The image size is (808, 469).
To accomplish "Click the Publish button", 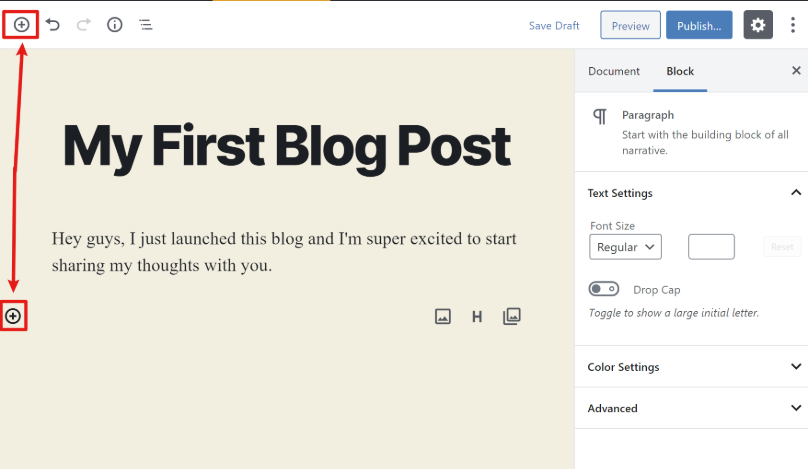I will [x=699, y=25].
